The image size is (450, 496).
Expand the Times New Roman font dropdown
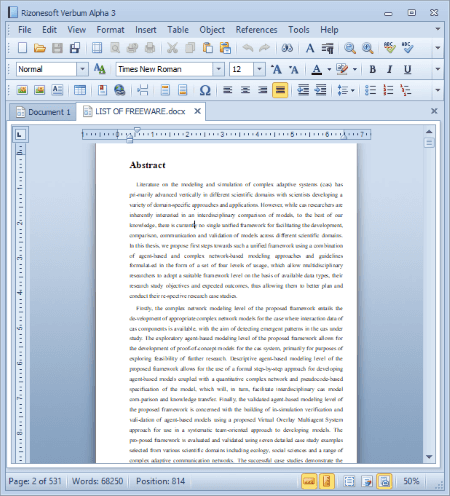click(x=218, y=69)
